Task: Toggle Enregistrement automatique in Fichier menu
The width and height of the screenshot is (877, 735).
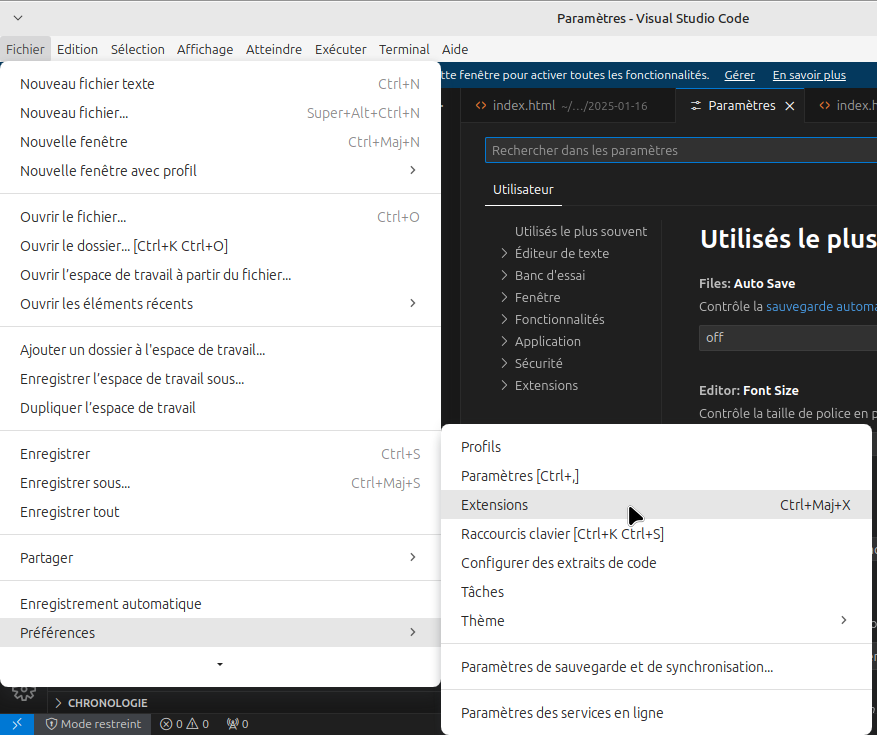Action: click(x=111, y=604)
